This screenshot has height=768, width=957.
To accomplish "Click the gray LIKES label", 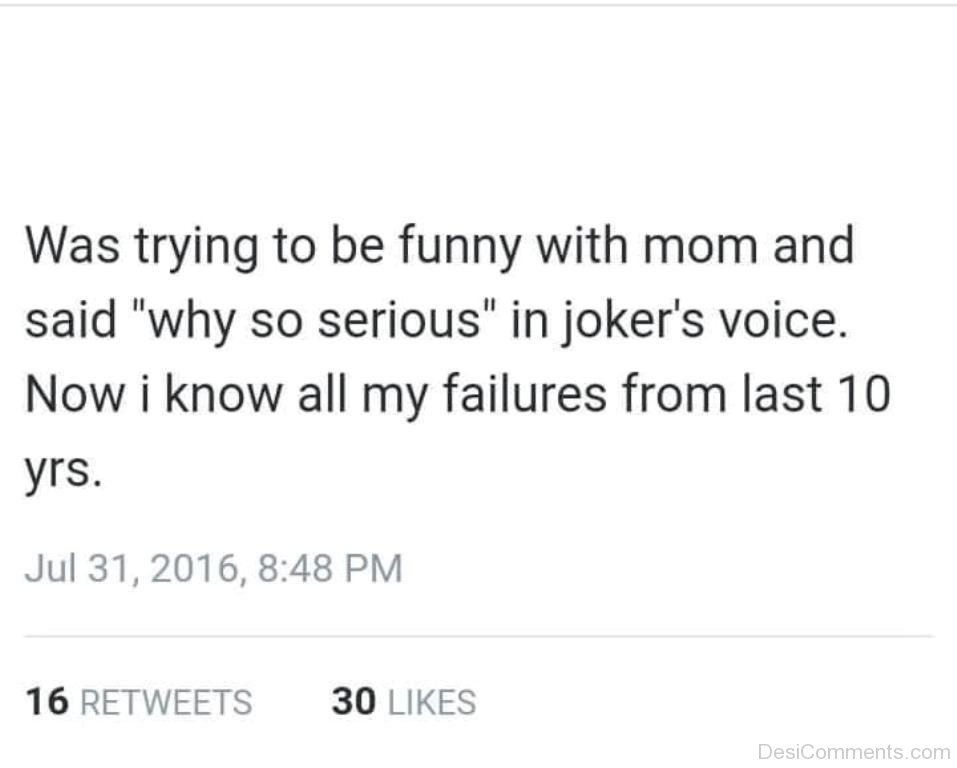I will [431, 702].
